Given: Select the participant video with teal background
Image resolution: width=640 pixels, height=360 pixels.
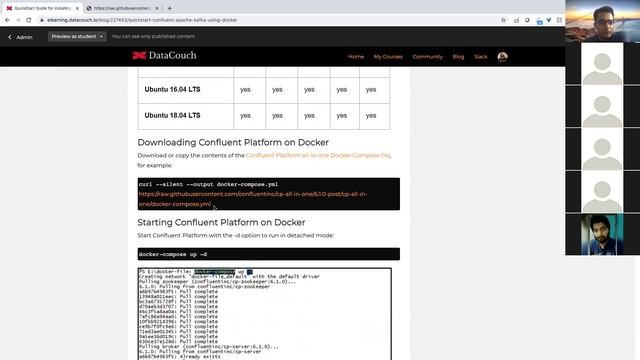Looking at the screenshot, I should (602, 234).
